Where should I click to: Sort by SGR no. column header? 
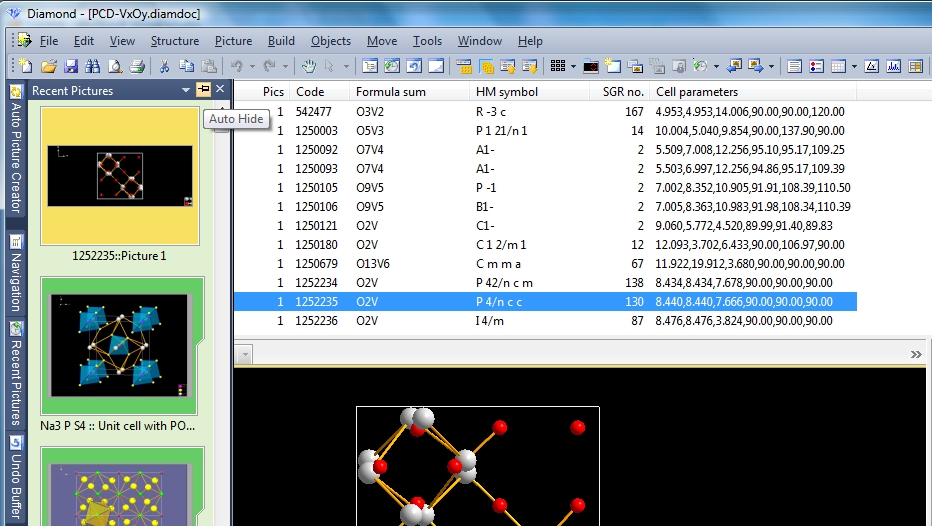click(622, 92)
